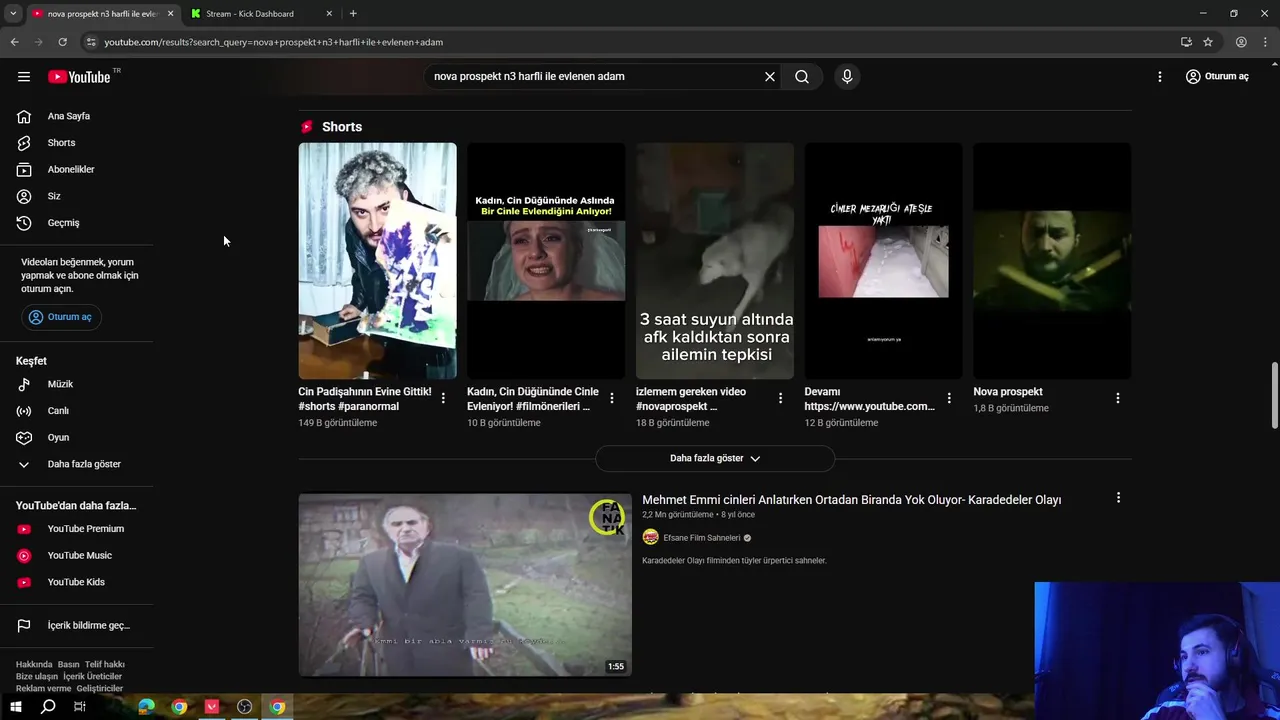Open Windows Start menu
This screenshot has width=1280, height=720.
(15, 707)
